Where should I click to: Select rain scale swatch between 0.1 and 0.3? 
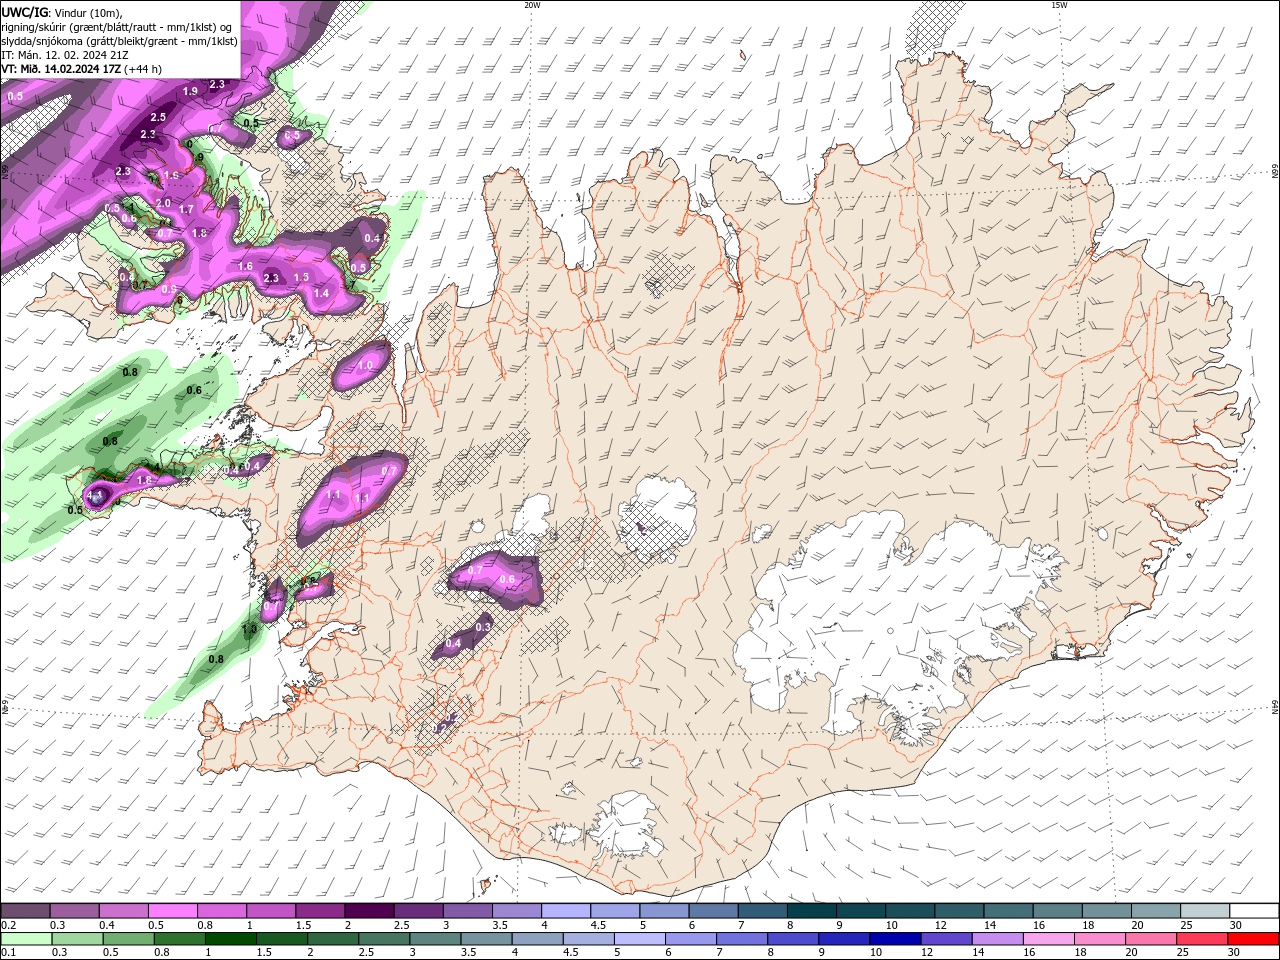(26, 939)
